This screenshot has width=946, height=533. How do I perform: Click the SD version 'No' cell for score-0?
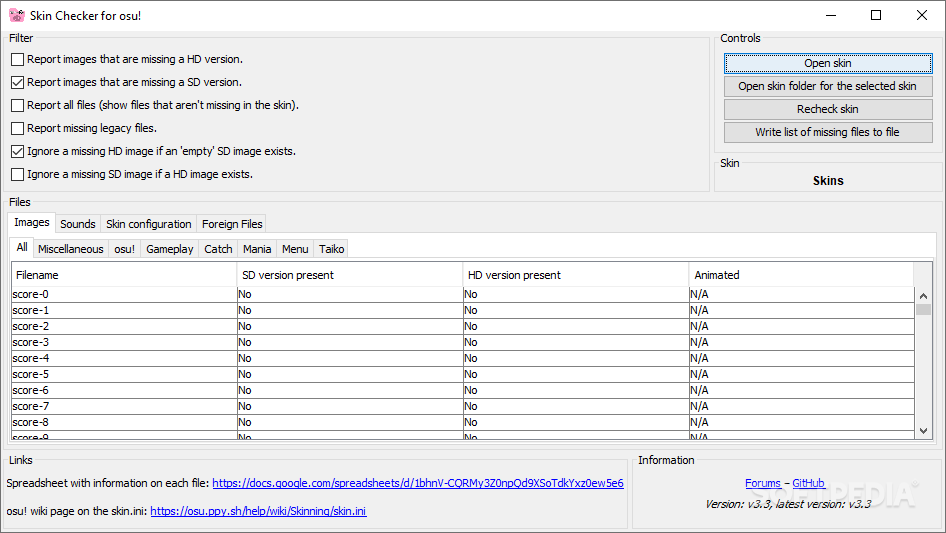pyautogui.click(x=350, y=294)
